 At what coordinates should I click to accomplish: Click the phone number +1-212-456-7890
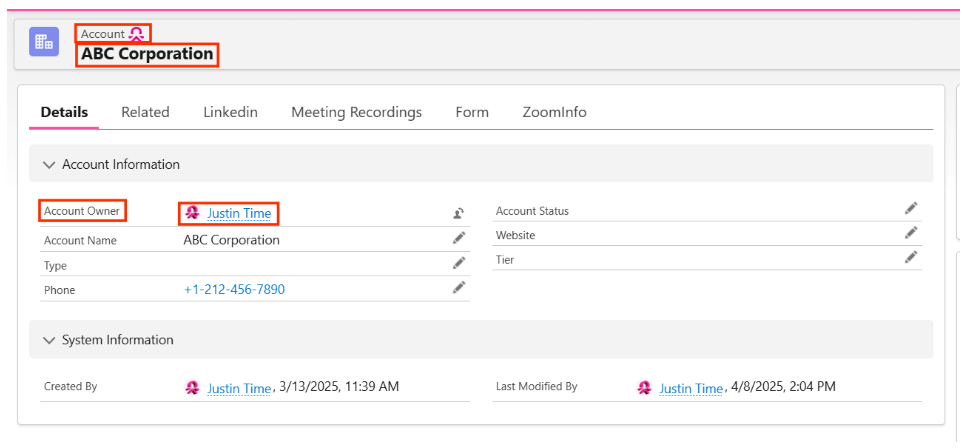tap(234, 289)
